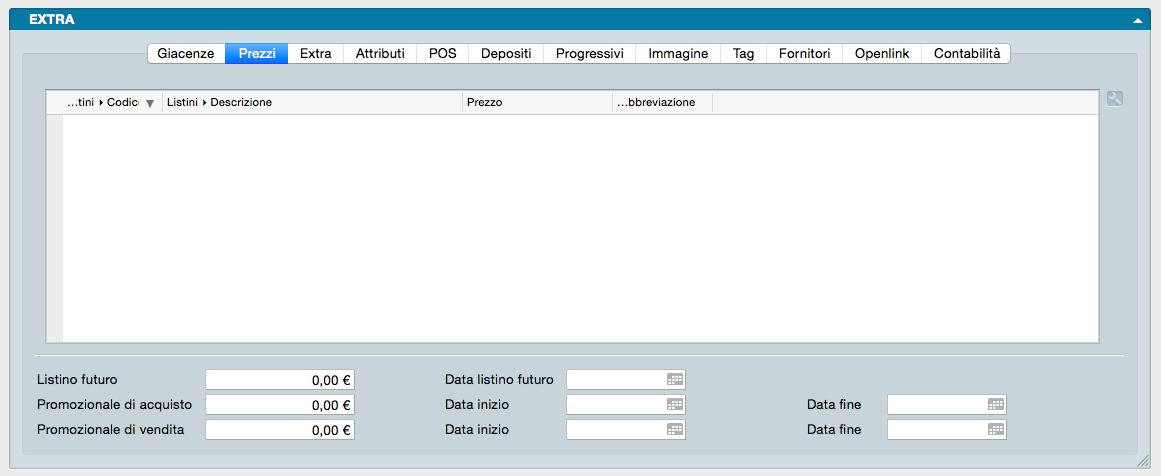The height and width of the screenshot is (476, 1161).
Task: Open calendar for Promozionale di vendita Data inizio
Action: point(675,430)
